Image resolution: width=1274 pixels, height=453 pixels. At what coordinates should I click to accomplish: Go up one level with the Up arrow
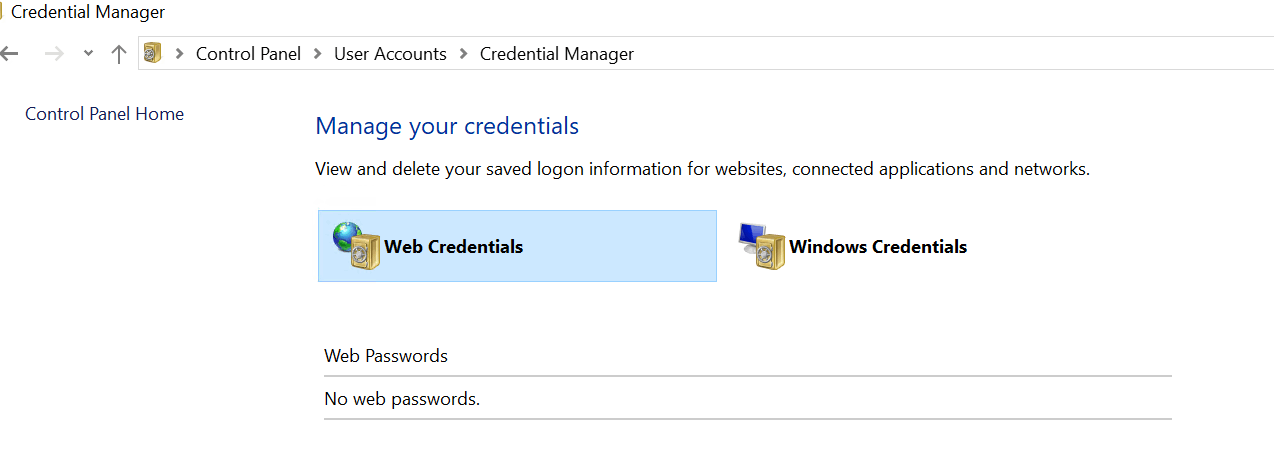coord(119,54)
